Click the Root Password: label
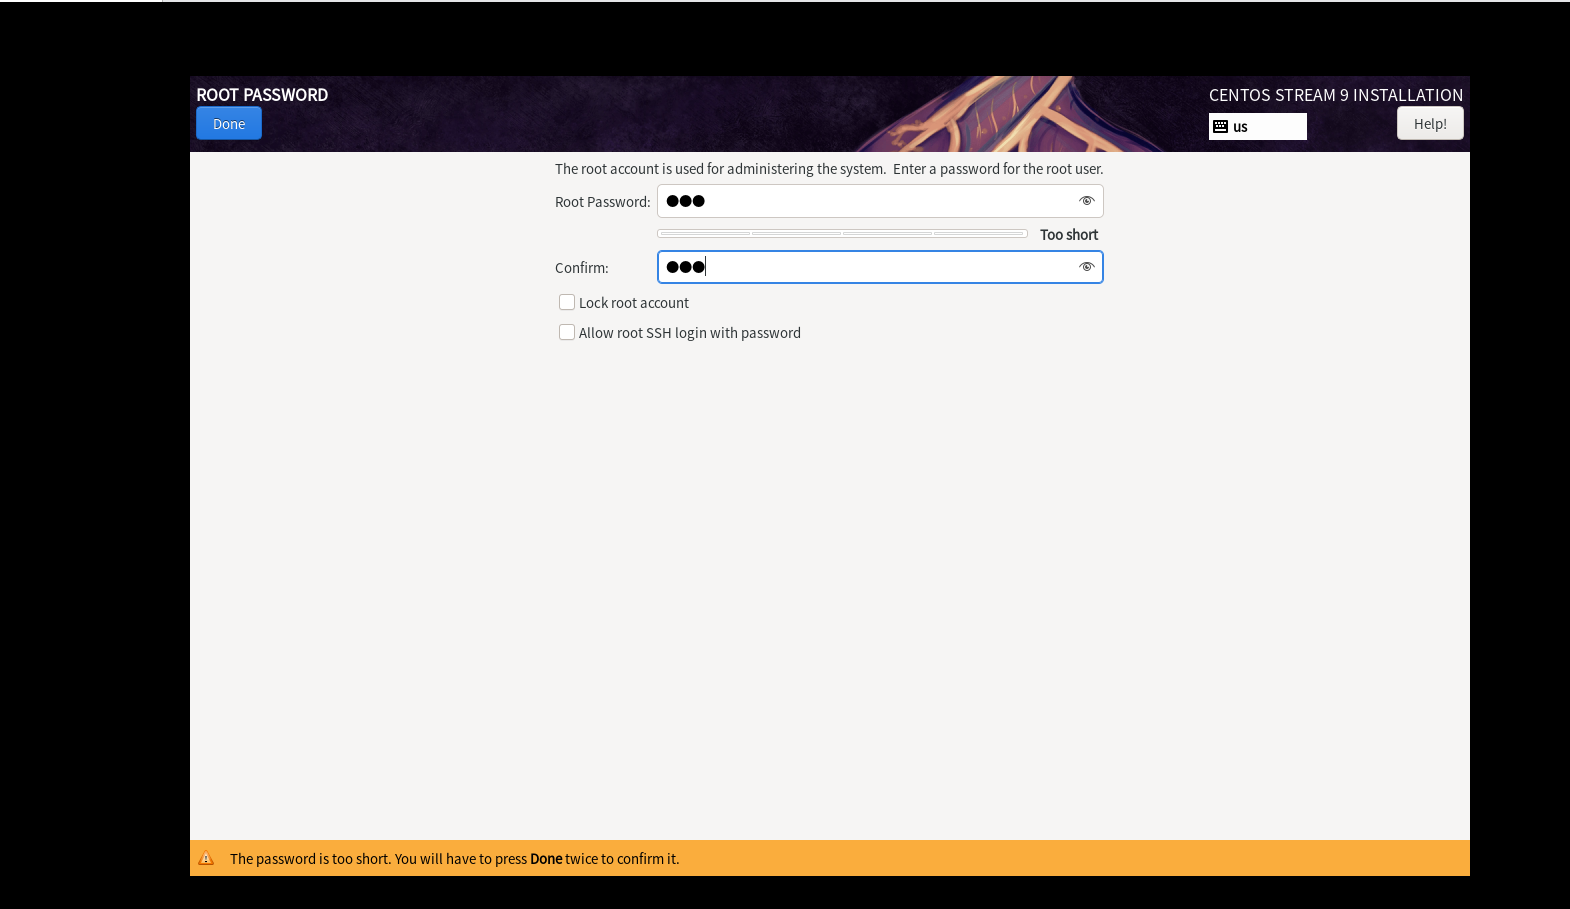The width and height of the screenshot is (1570, 909). (x=603, y=202)
